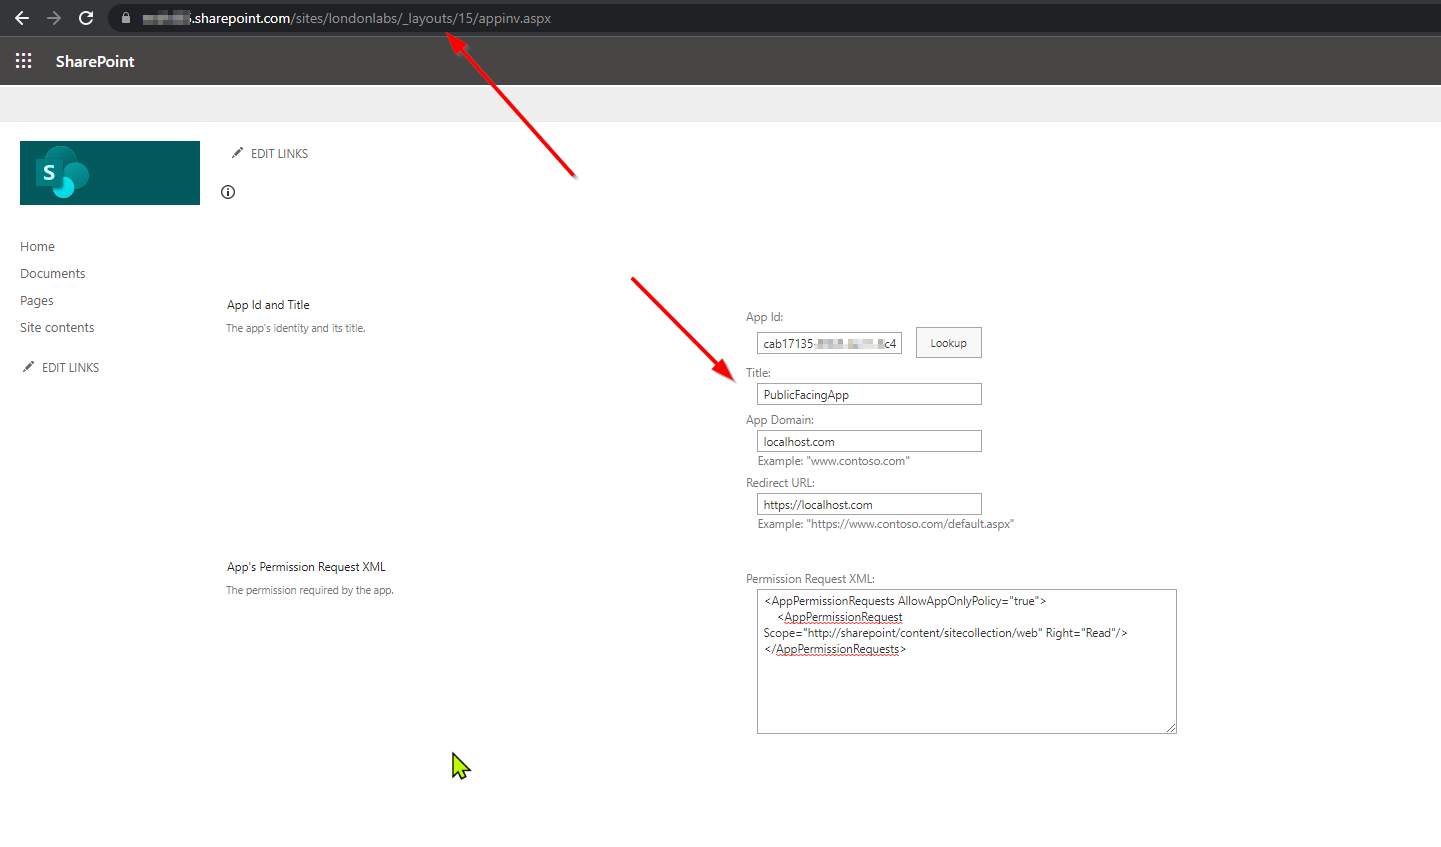Focus the App Domain field
This screenshot has width=1441, height=847.
click(869, 441)
